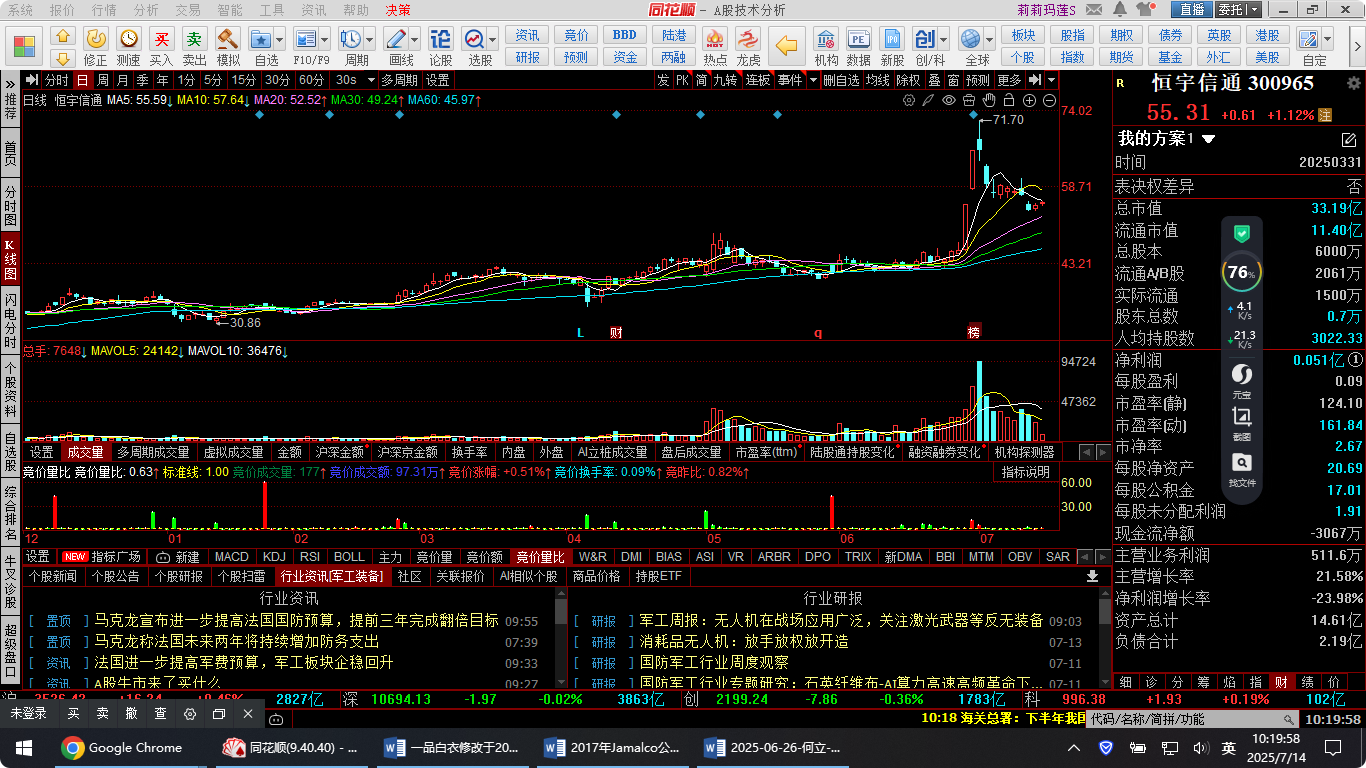Select the 画线 pencil drawing tool
This screenshot has height=768, width=1366.
[x=396, y=39]
